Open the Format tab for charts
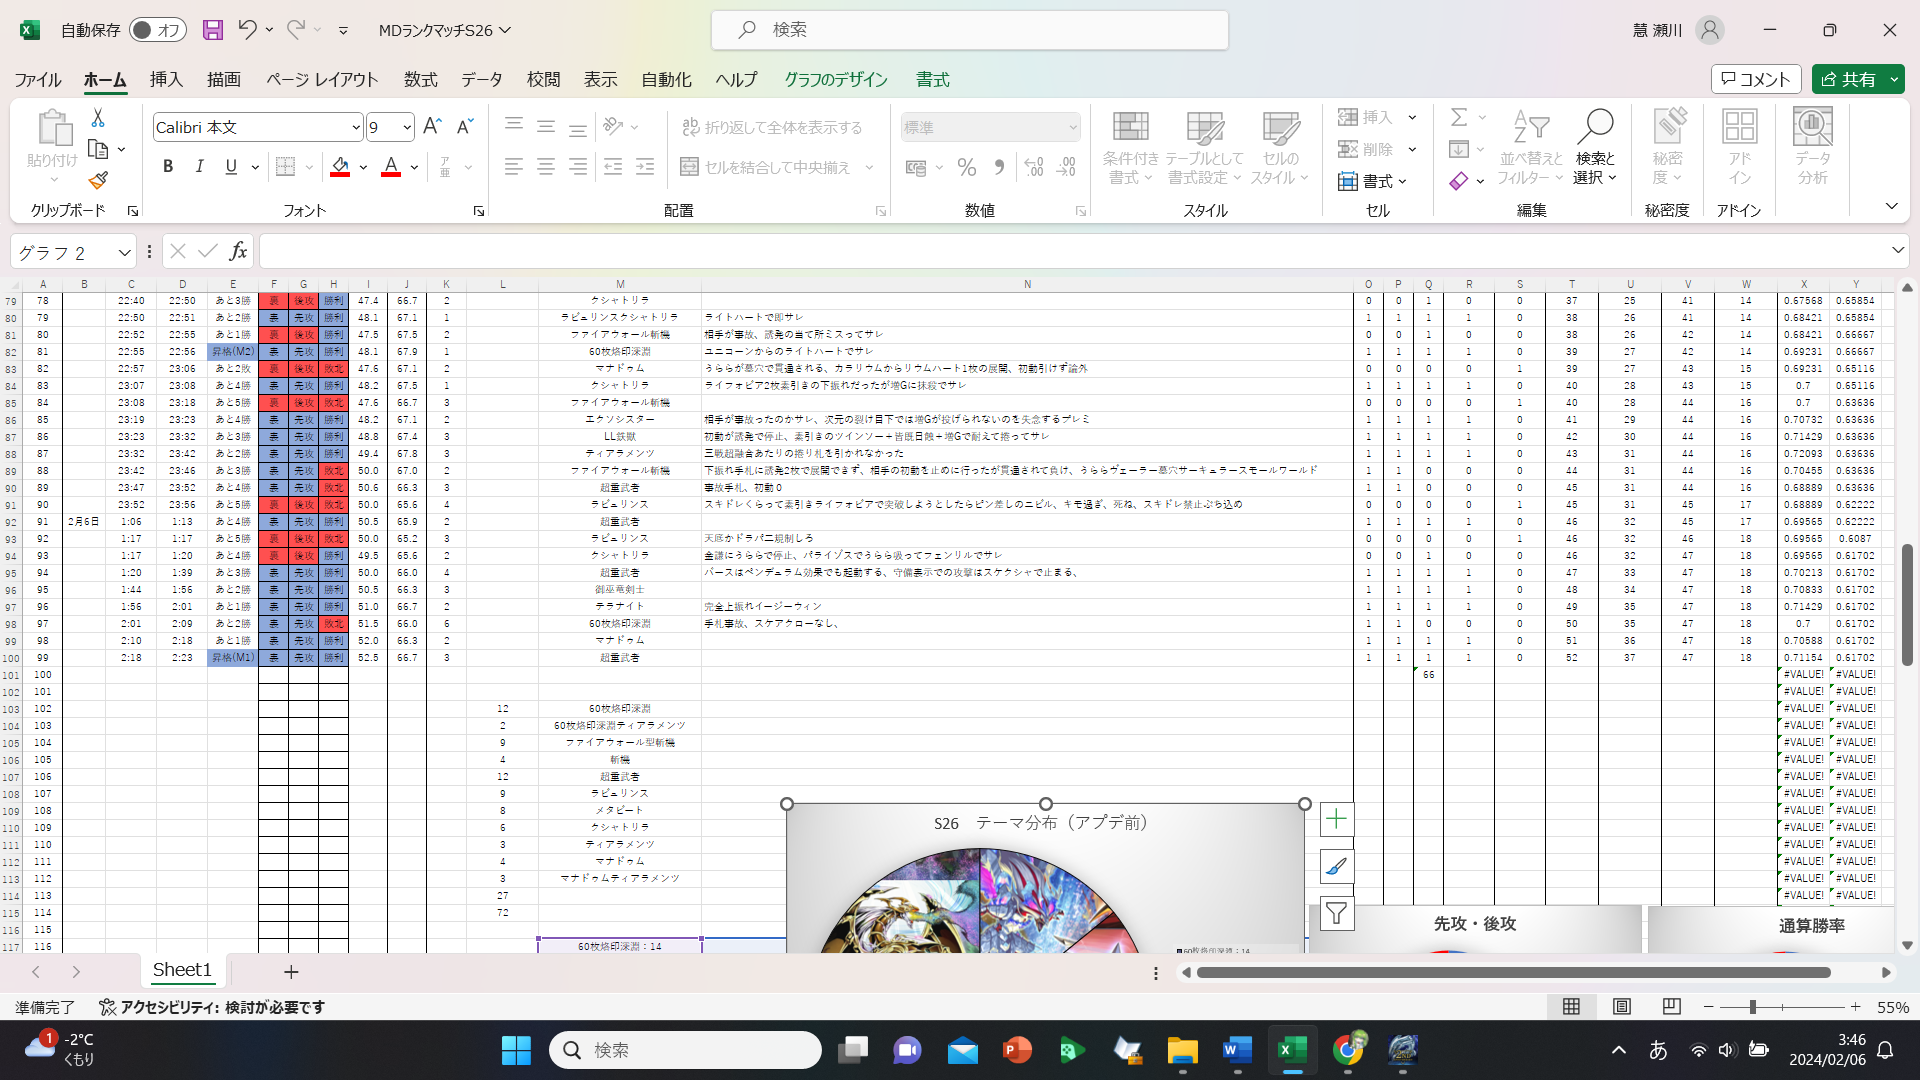 pos(932,79)
